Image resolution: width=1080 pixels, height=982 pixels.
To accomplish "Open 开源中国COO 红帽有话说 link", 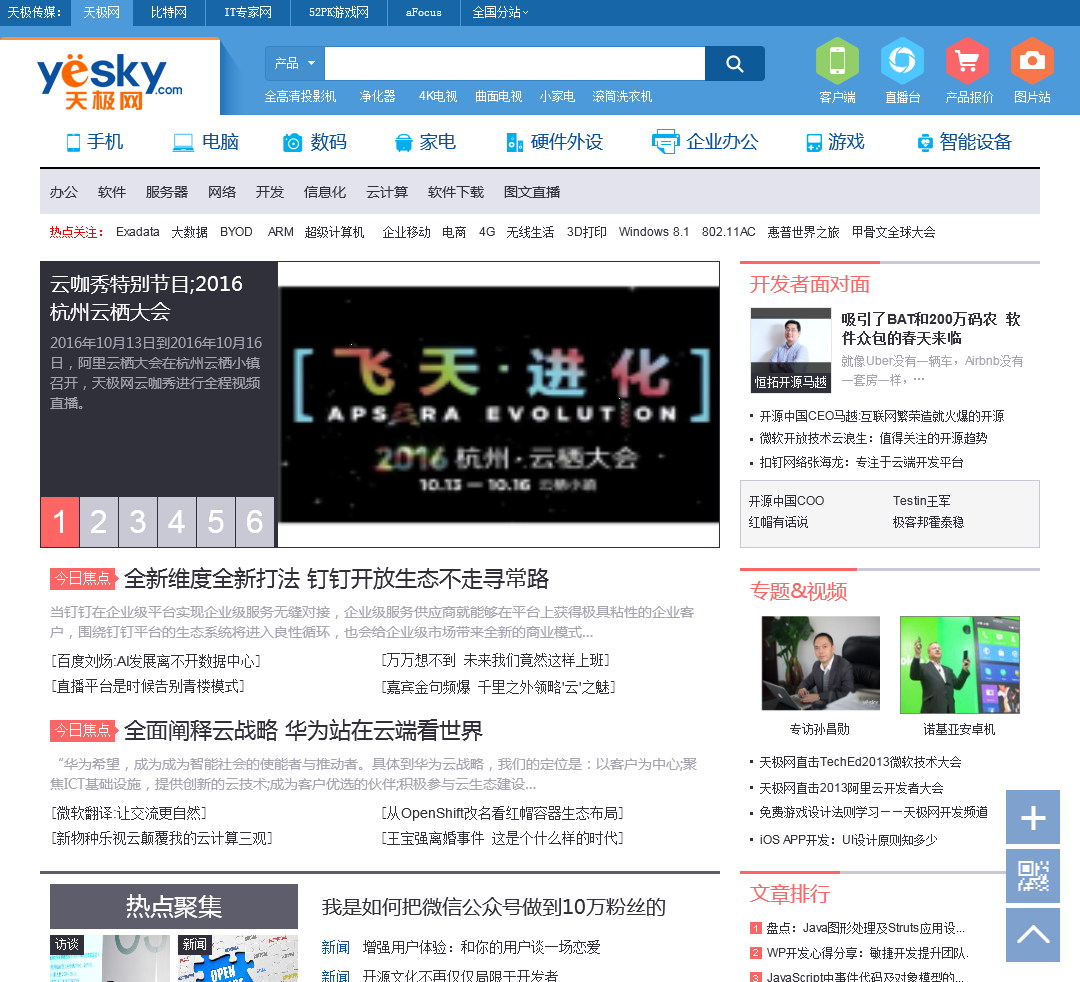I will pyautogui.click(x=787, y=512).
